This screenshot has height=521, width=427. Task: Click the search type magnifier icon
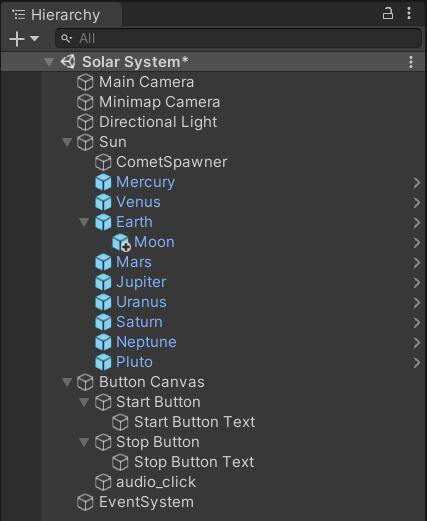point(66,38)
